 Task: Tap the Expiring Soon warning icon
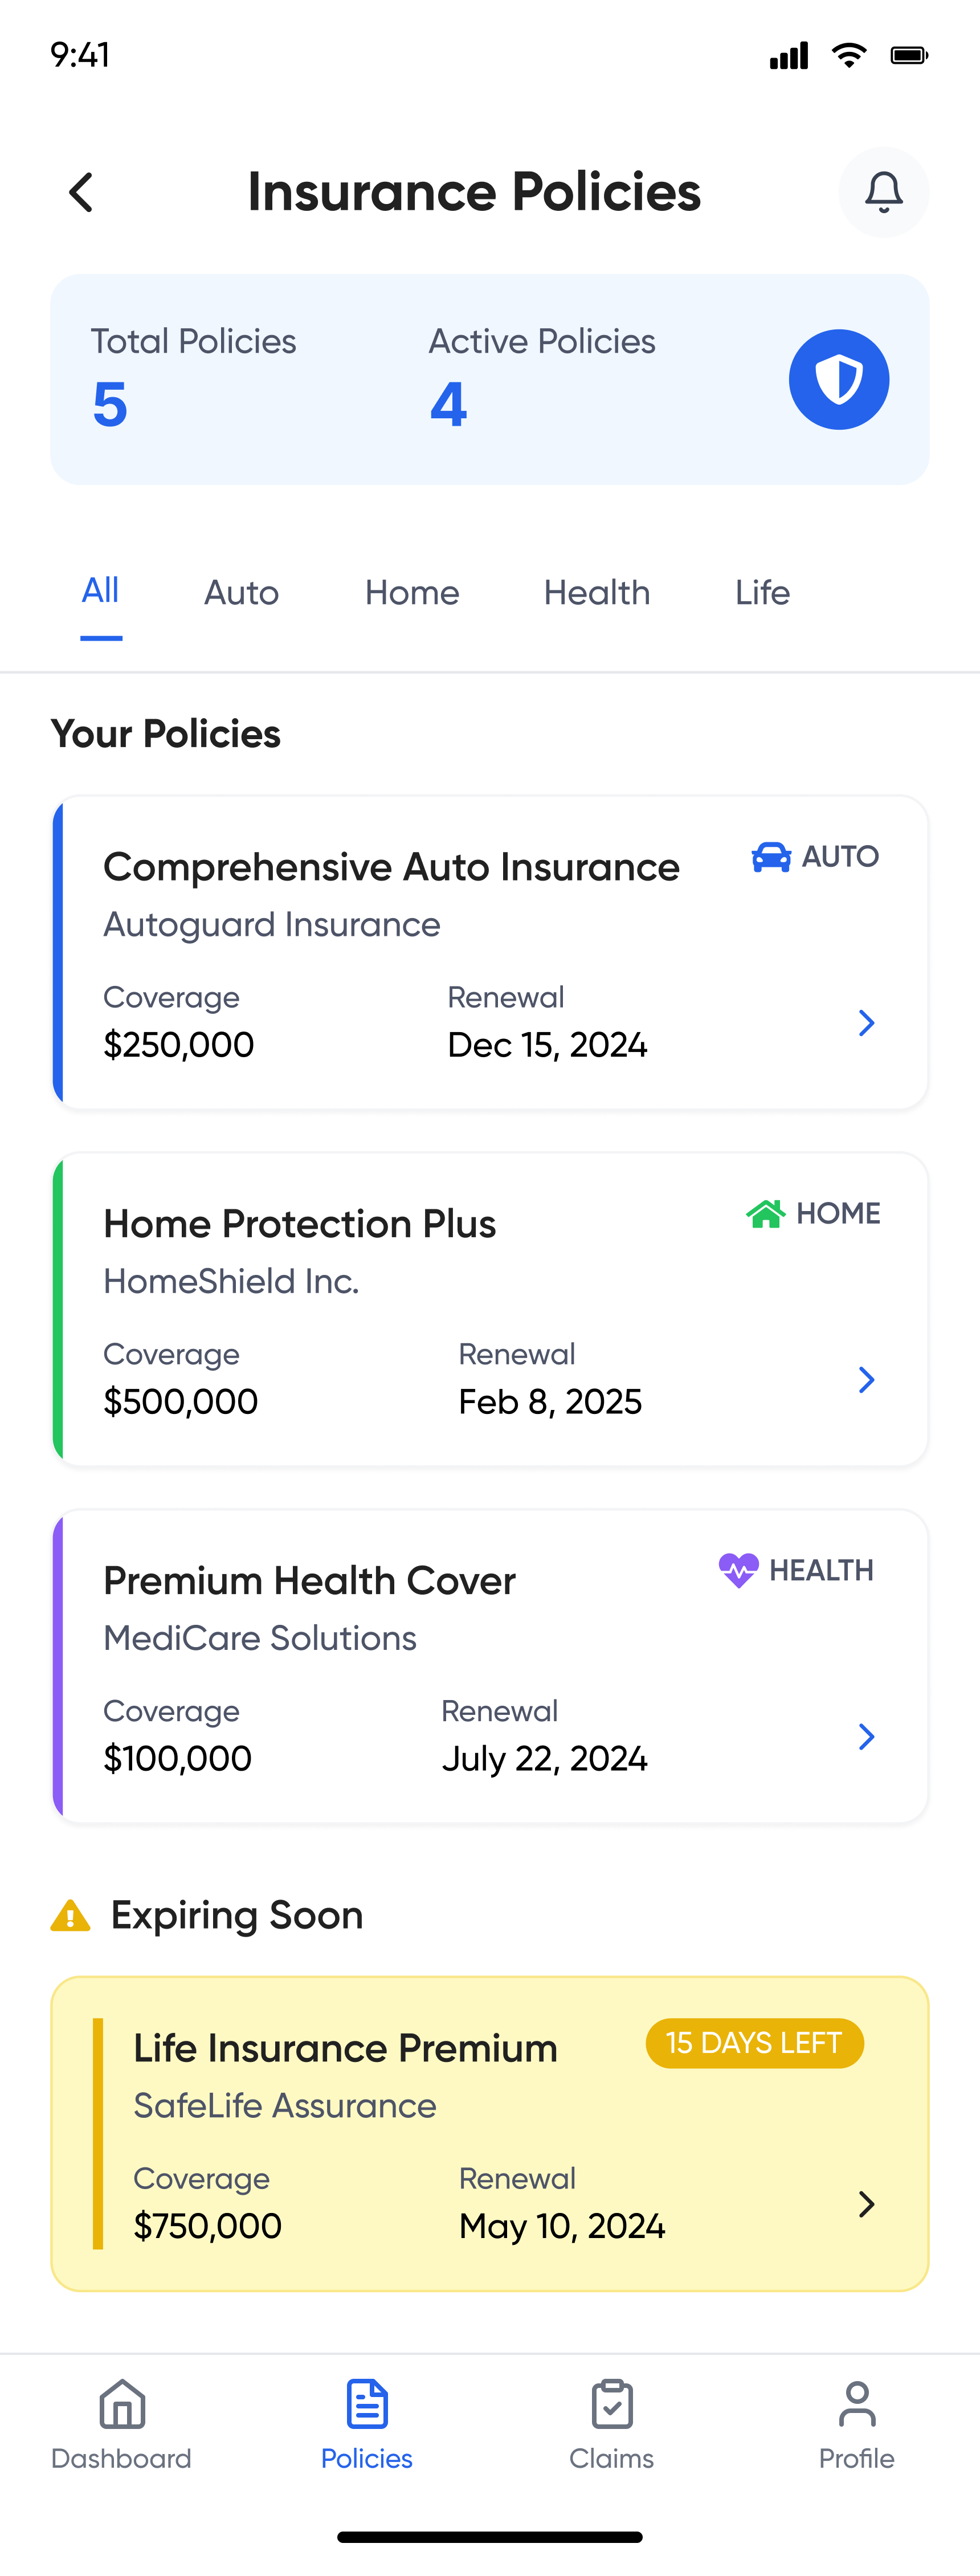70,1915
